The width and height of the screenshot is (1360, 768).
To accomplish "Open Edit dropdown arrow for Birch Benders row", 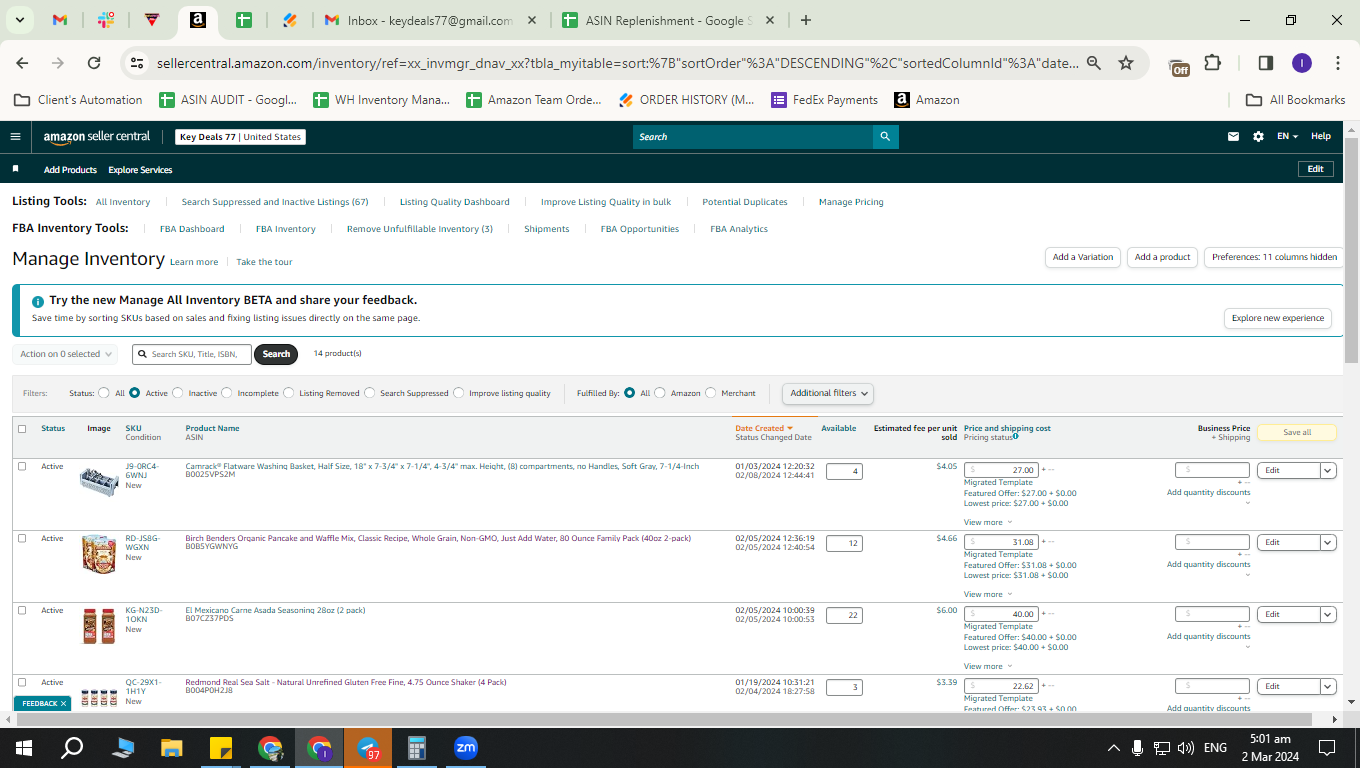I will click(1328, 543).
